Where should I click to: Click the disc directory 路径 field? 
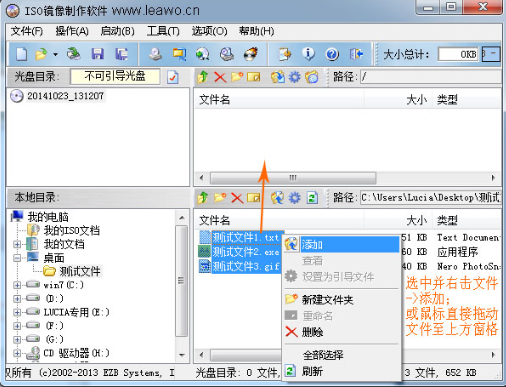click(431, 77)
